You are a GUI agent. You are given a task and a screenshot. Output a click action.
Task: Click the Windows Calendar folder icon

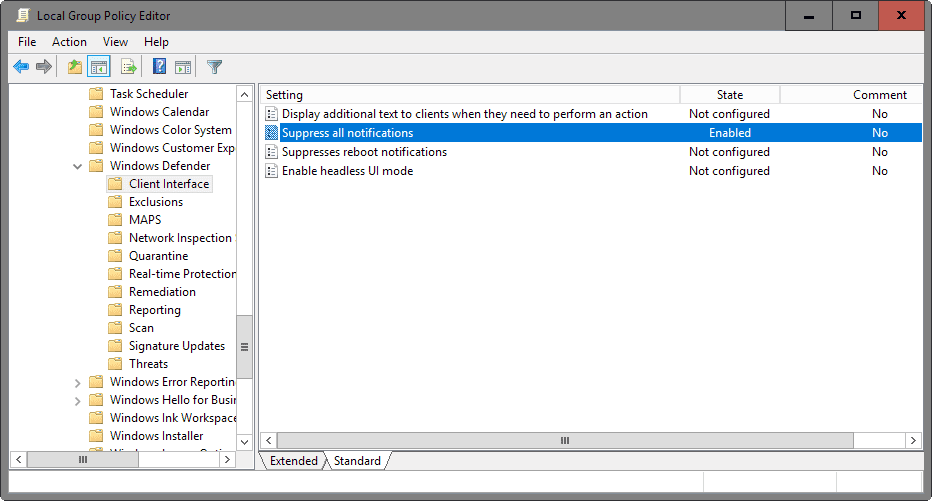[x=96, y=112]
